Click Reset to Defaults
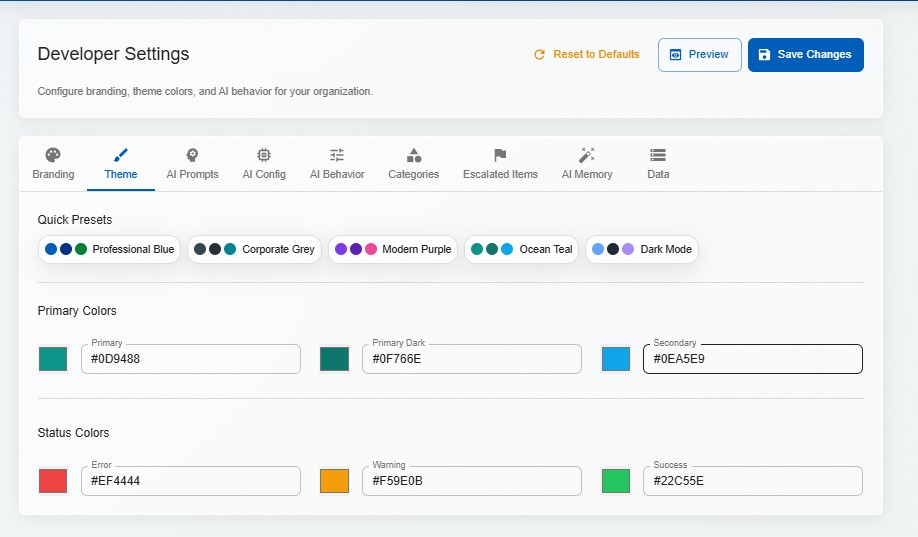 (586, 54)
